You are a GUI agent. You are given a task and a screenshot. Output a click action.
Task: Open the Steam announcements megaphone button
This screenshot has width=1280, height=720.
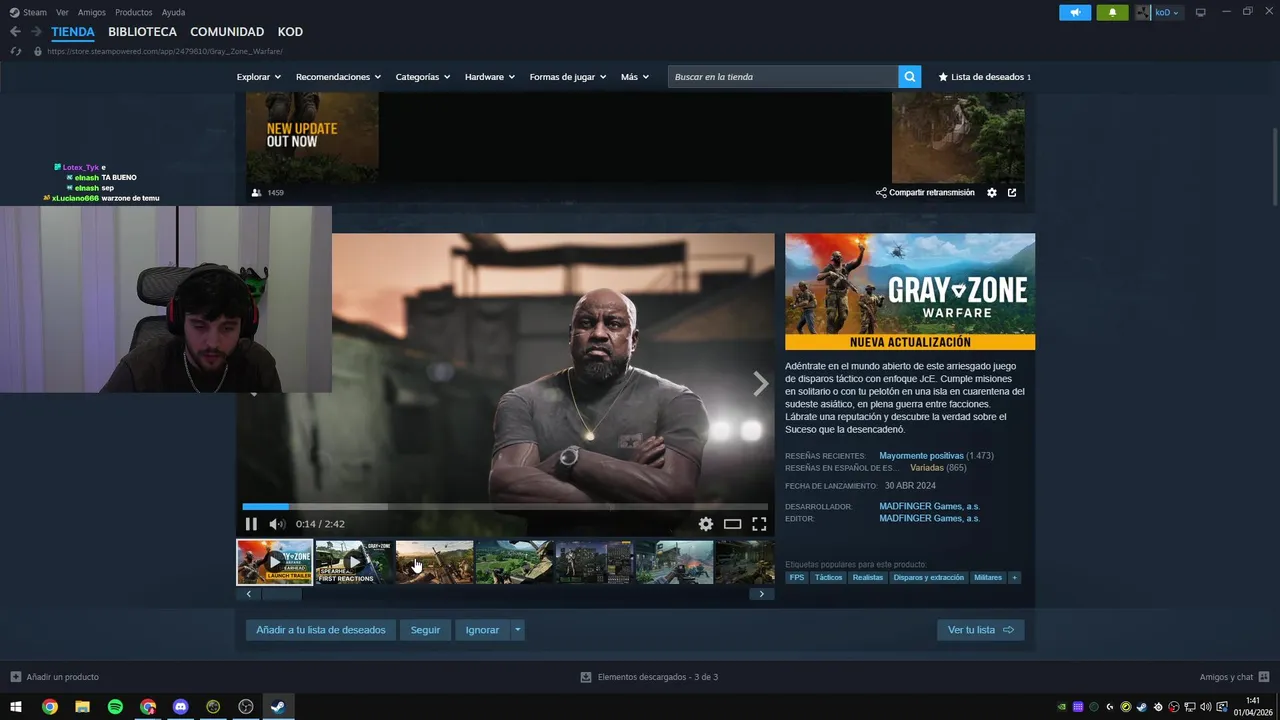pyautogui.click(x=1075, y=12)
